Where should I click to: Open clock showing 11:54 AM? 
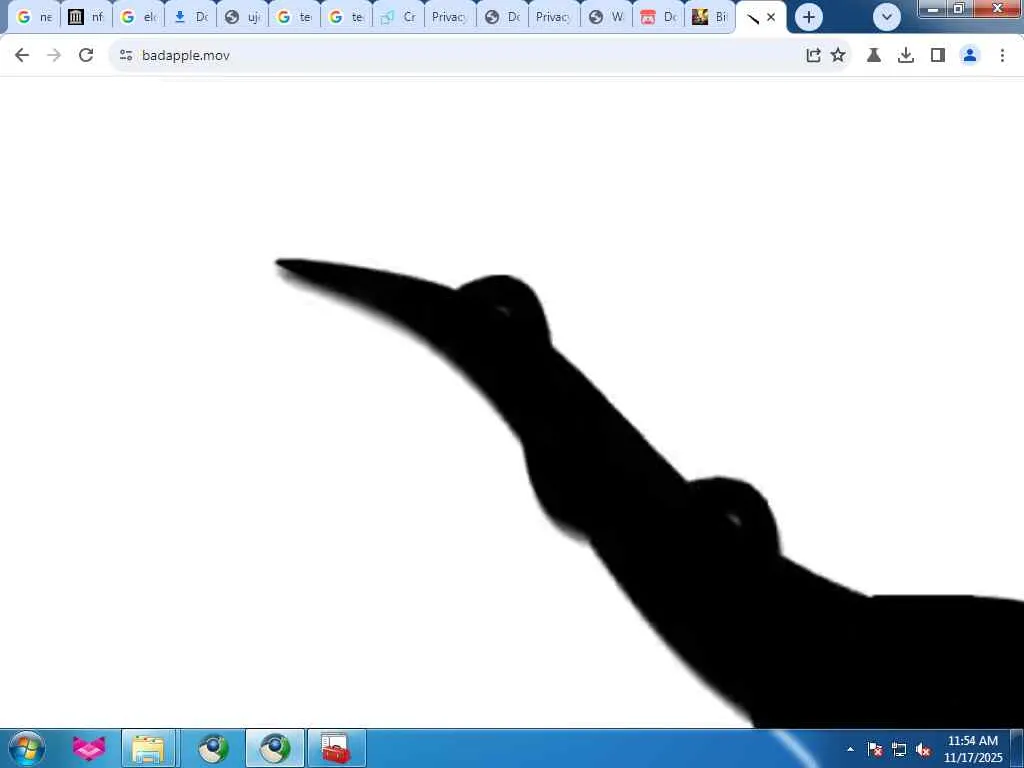[972, 749]
